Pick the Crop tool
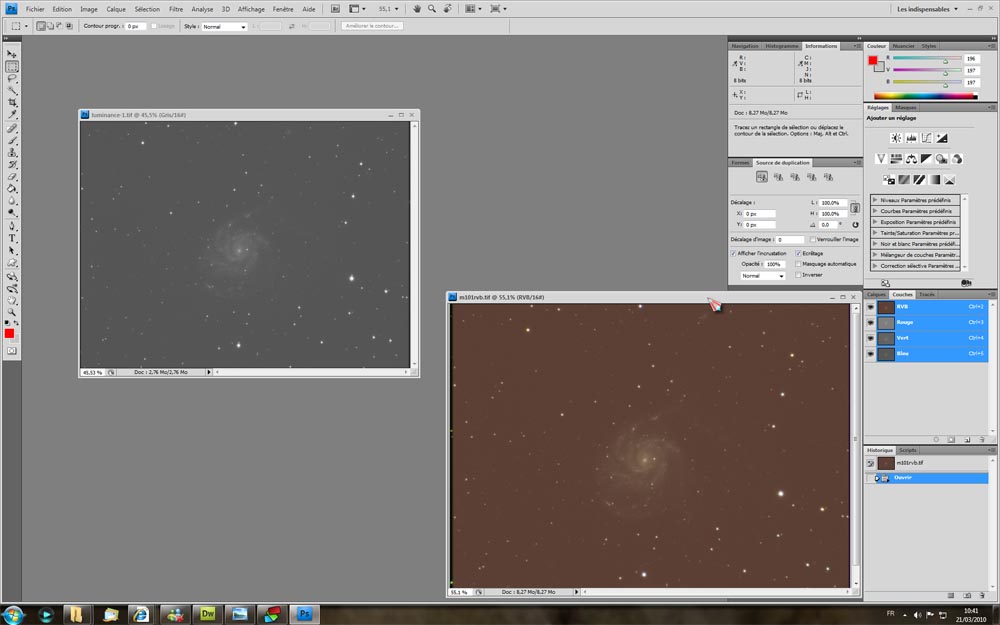The image size is (1000, 625). coord(12,103)
